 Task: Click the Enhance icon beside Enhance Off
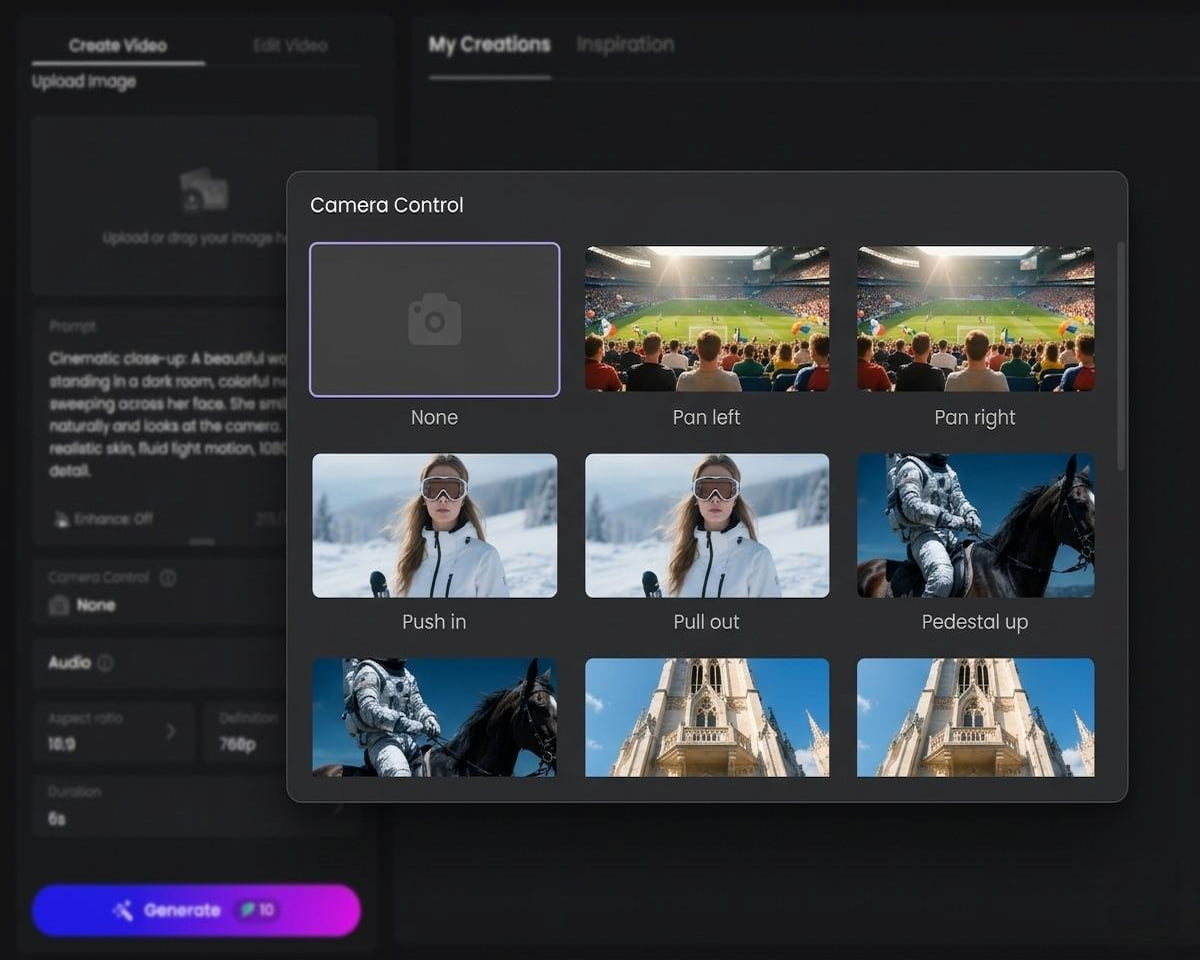point(60,519)
